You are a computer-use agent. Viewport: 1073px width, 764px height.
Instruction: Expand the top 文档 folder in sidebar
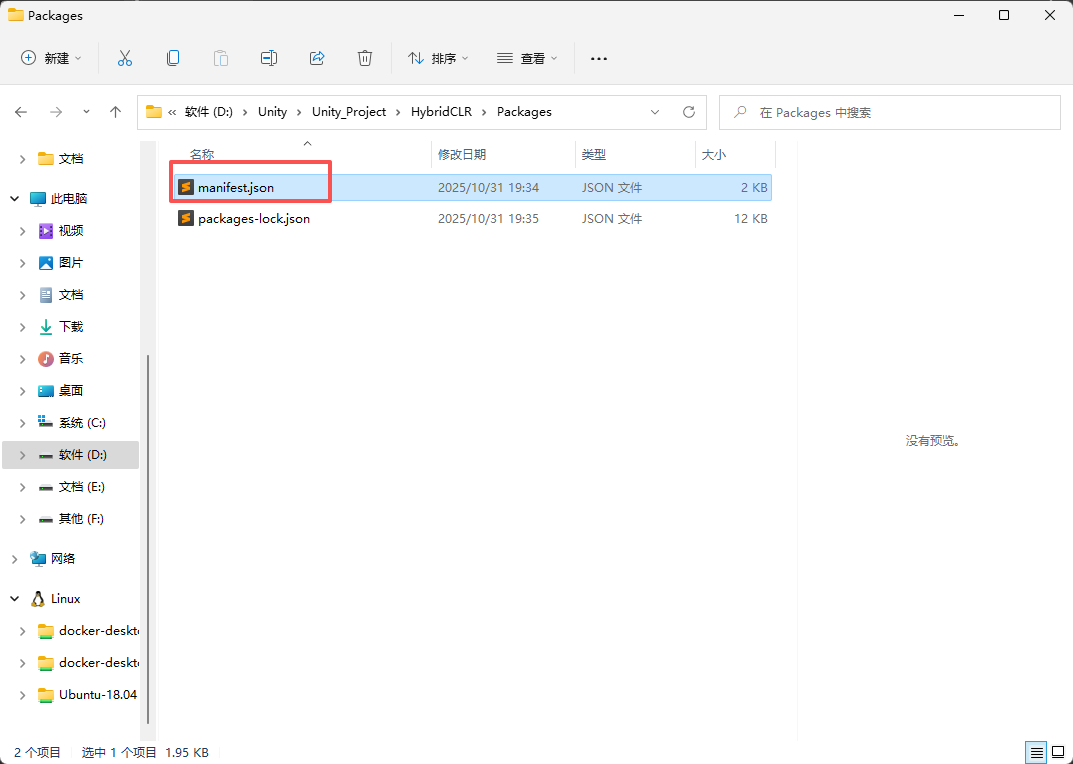tap(23, 159)
